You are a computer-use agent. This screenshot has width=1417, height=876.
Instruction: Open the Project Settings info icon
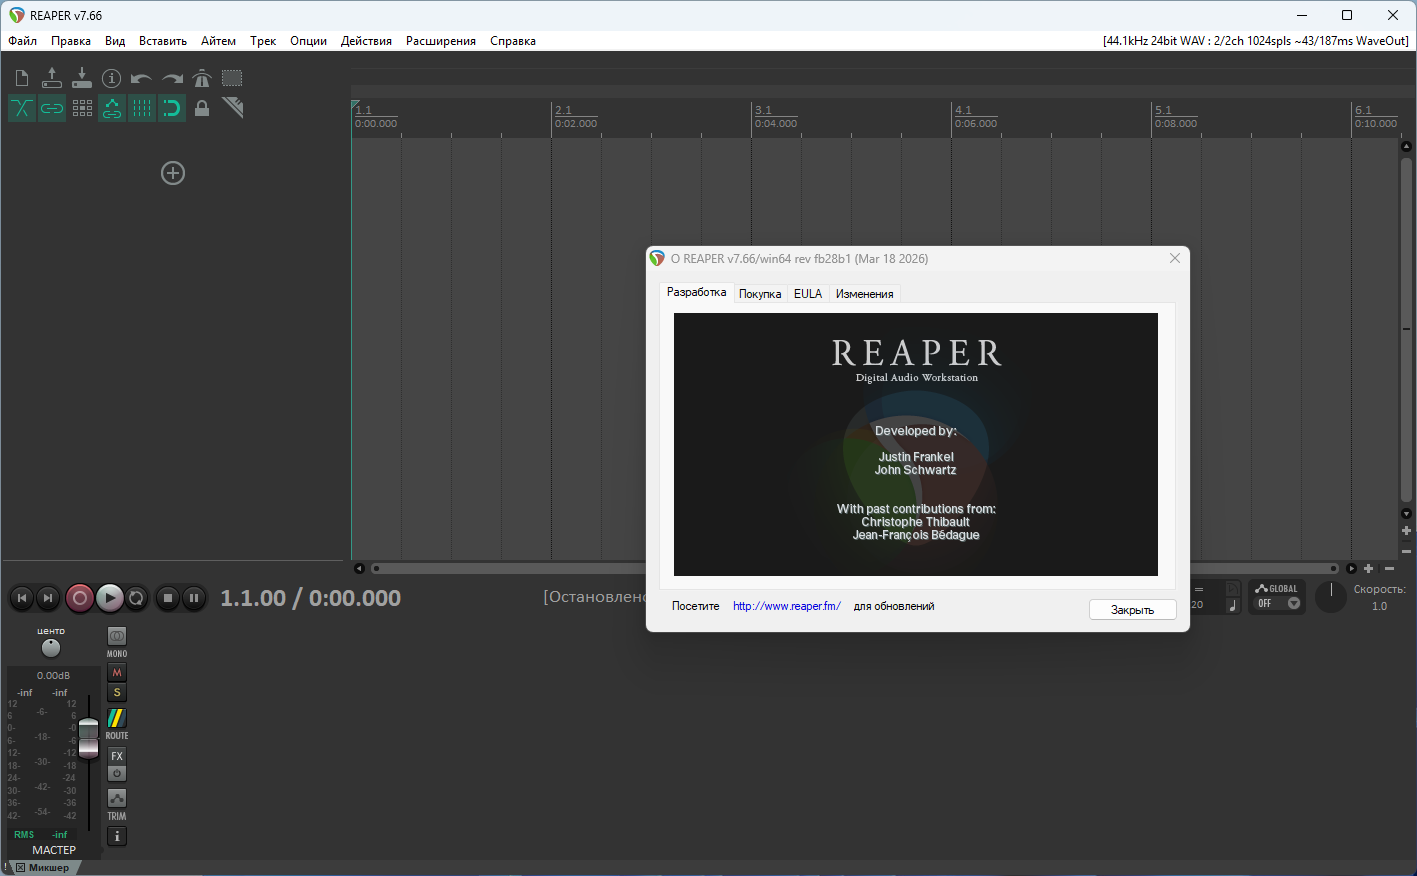(112, 78)
